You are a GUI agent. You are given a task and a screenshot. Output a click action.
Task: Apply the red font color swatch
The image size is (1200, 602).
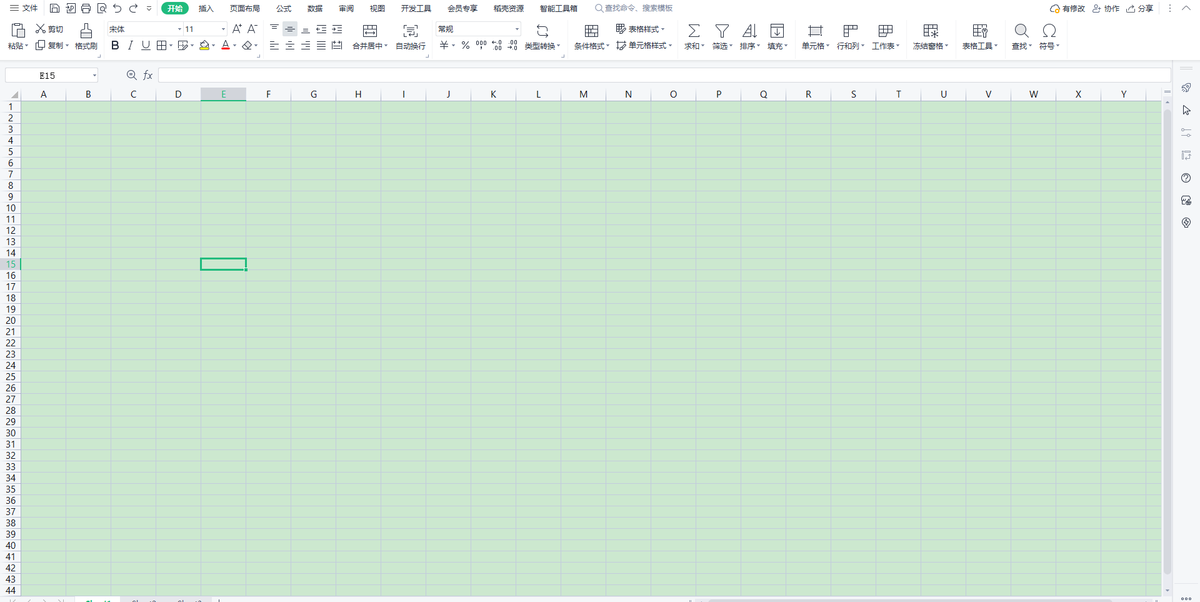226,46
